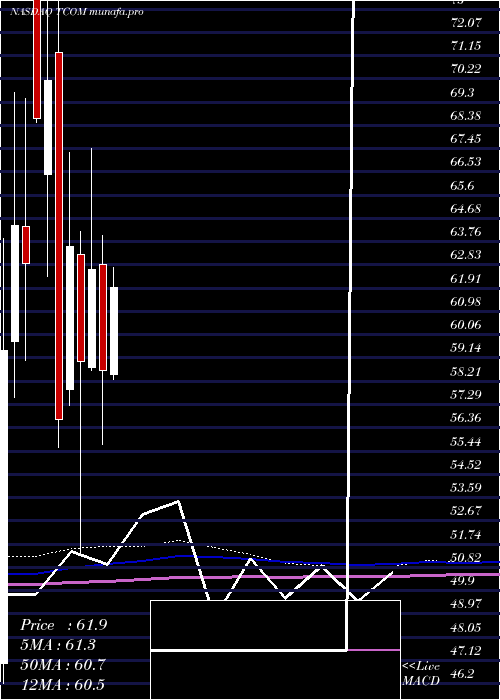Click the 50MA : 60.7 value
This screenshot has height=700, width=500.
point(63,665)
